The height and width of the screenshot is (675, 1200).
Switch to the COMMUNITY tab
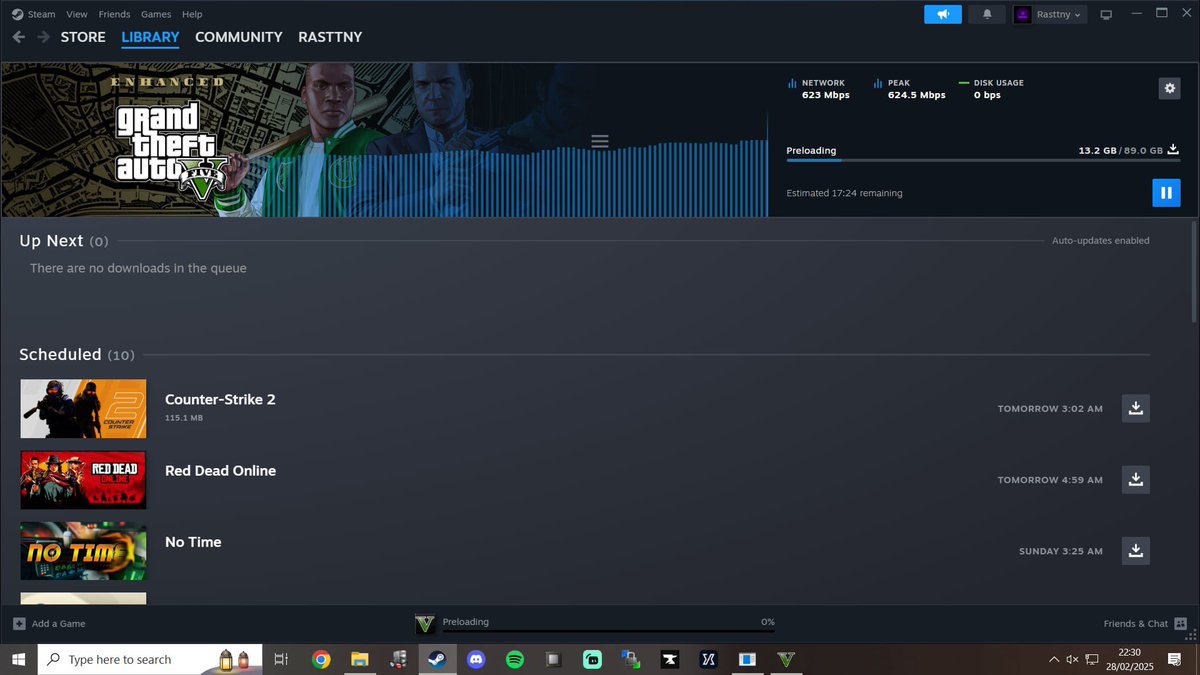239,37
